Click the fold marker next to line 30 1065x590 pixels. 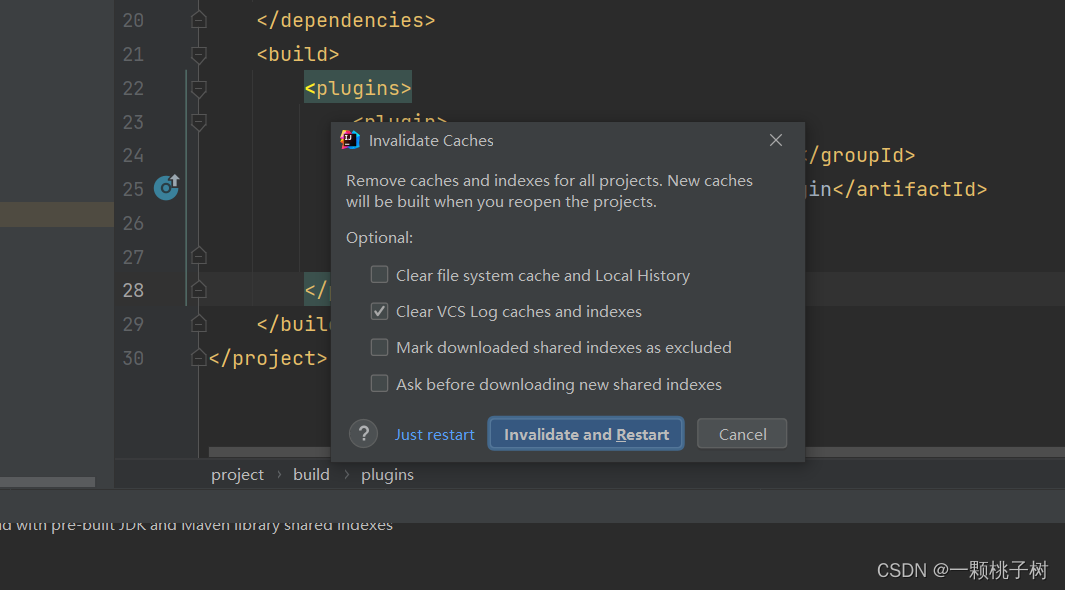(x=198, y=357)
